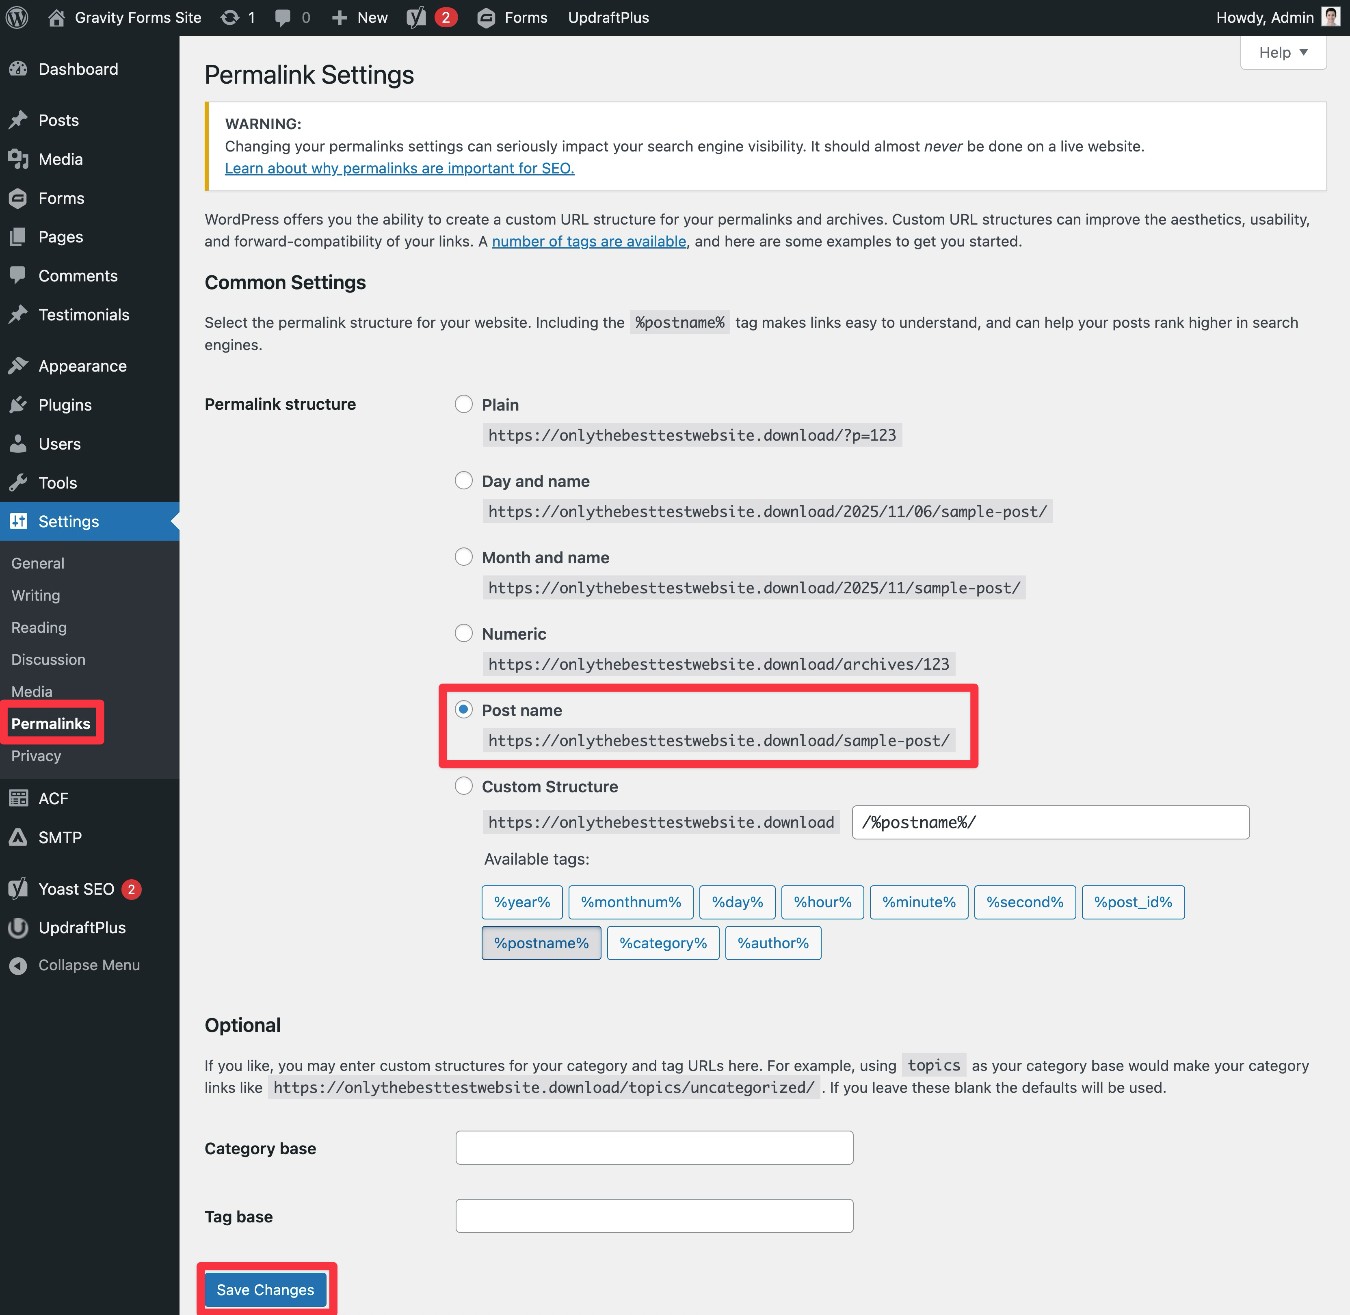The width and height of the screenshot is (1350, 1315).
Task: Click the updates icon in admin bar
Action: (237, 17)
